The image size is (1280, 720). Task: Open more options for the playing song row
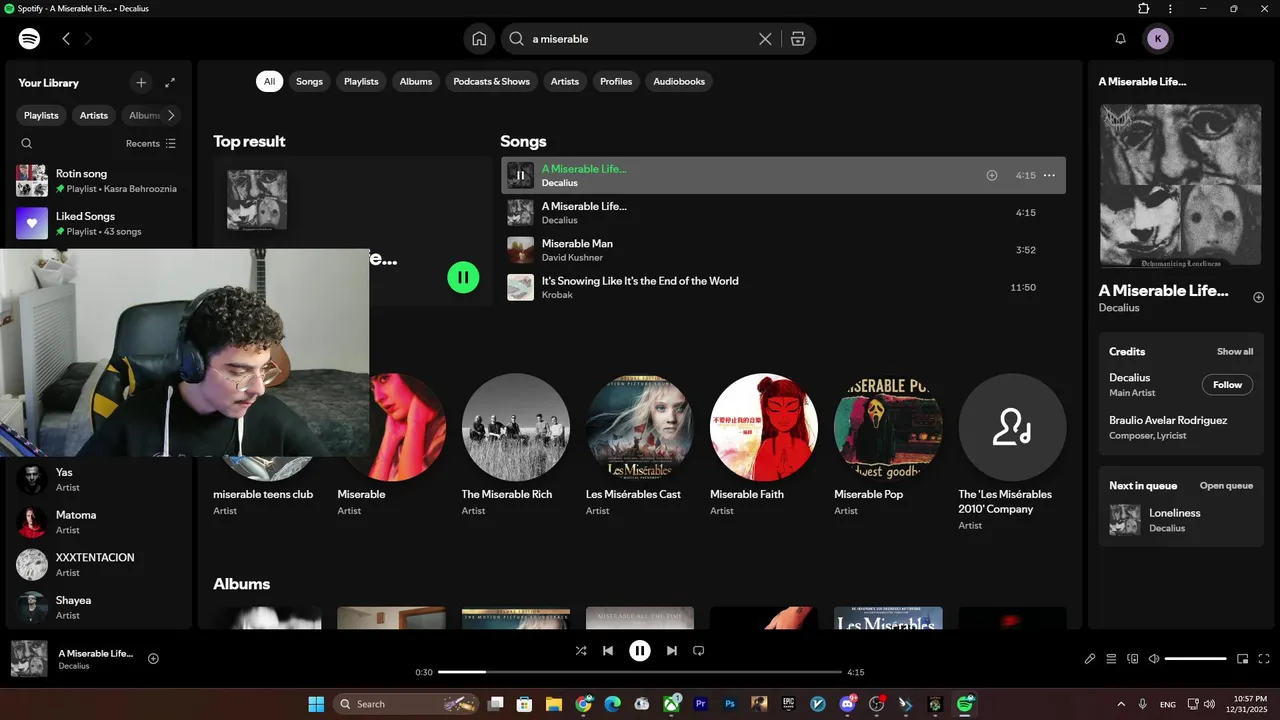pos(1049,175)
